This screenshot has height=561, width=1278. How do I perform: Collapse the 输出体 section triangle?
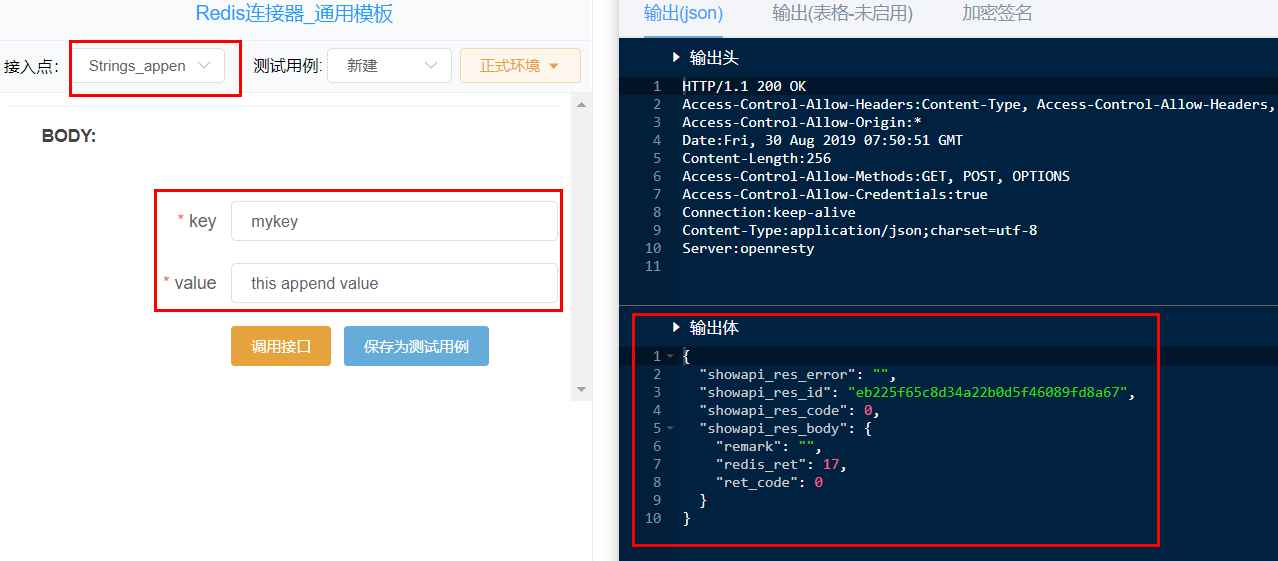pos(676,328)
